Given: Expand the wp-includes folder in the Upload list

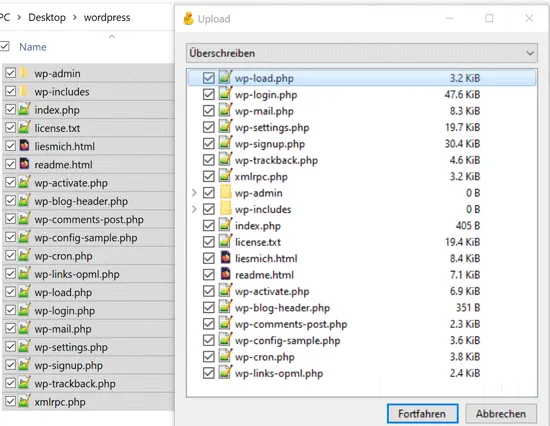Looking at the screenshot, I should click(x=194, y=209).
